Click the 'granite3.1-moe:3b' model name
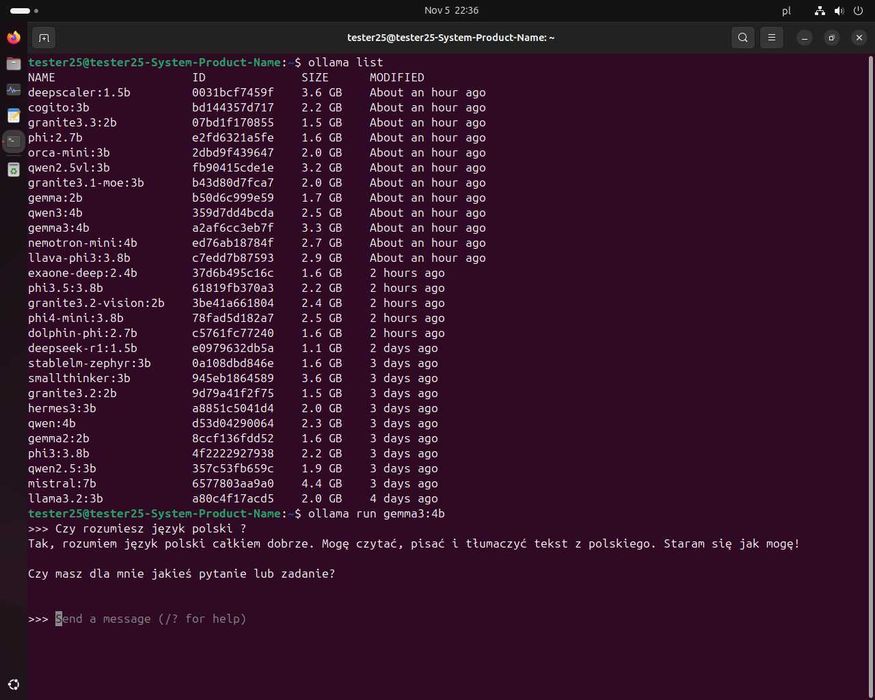Viewport: 875px width, 700px height. pyautogui.click(x=86, y=183)
